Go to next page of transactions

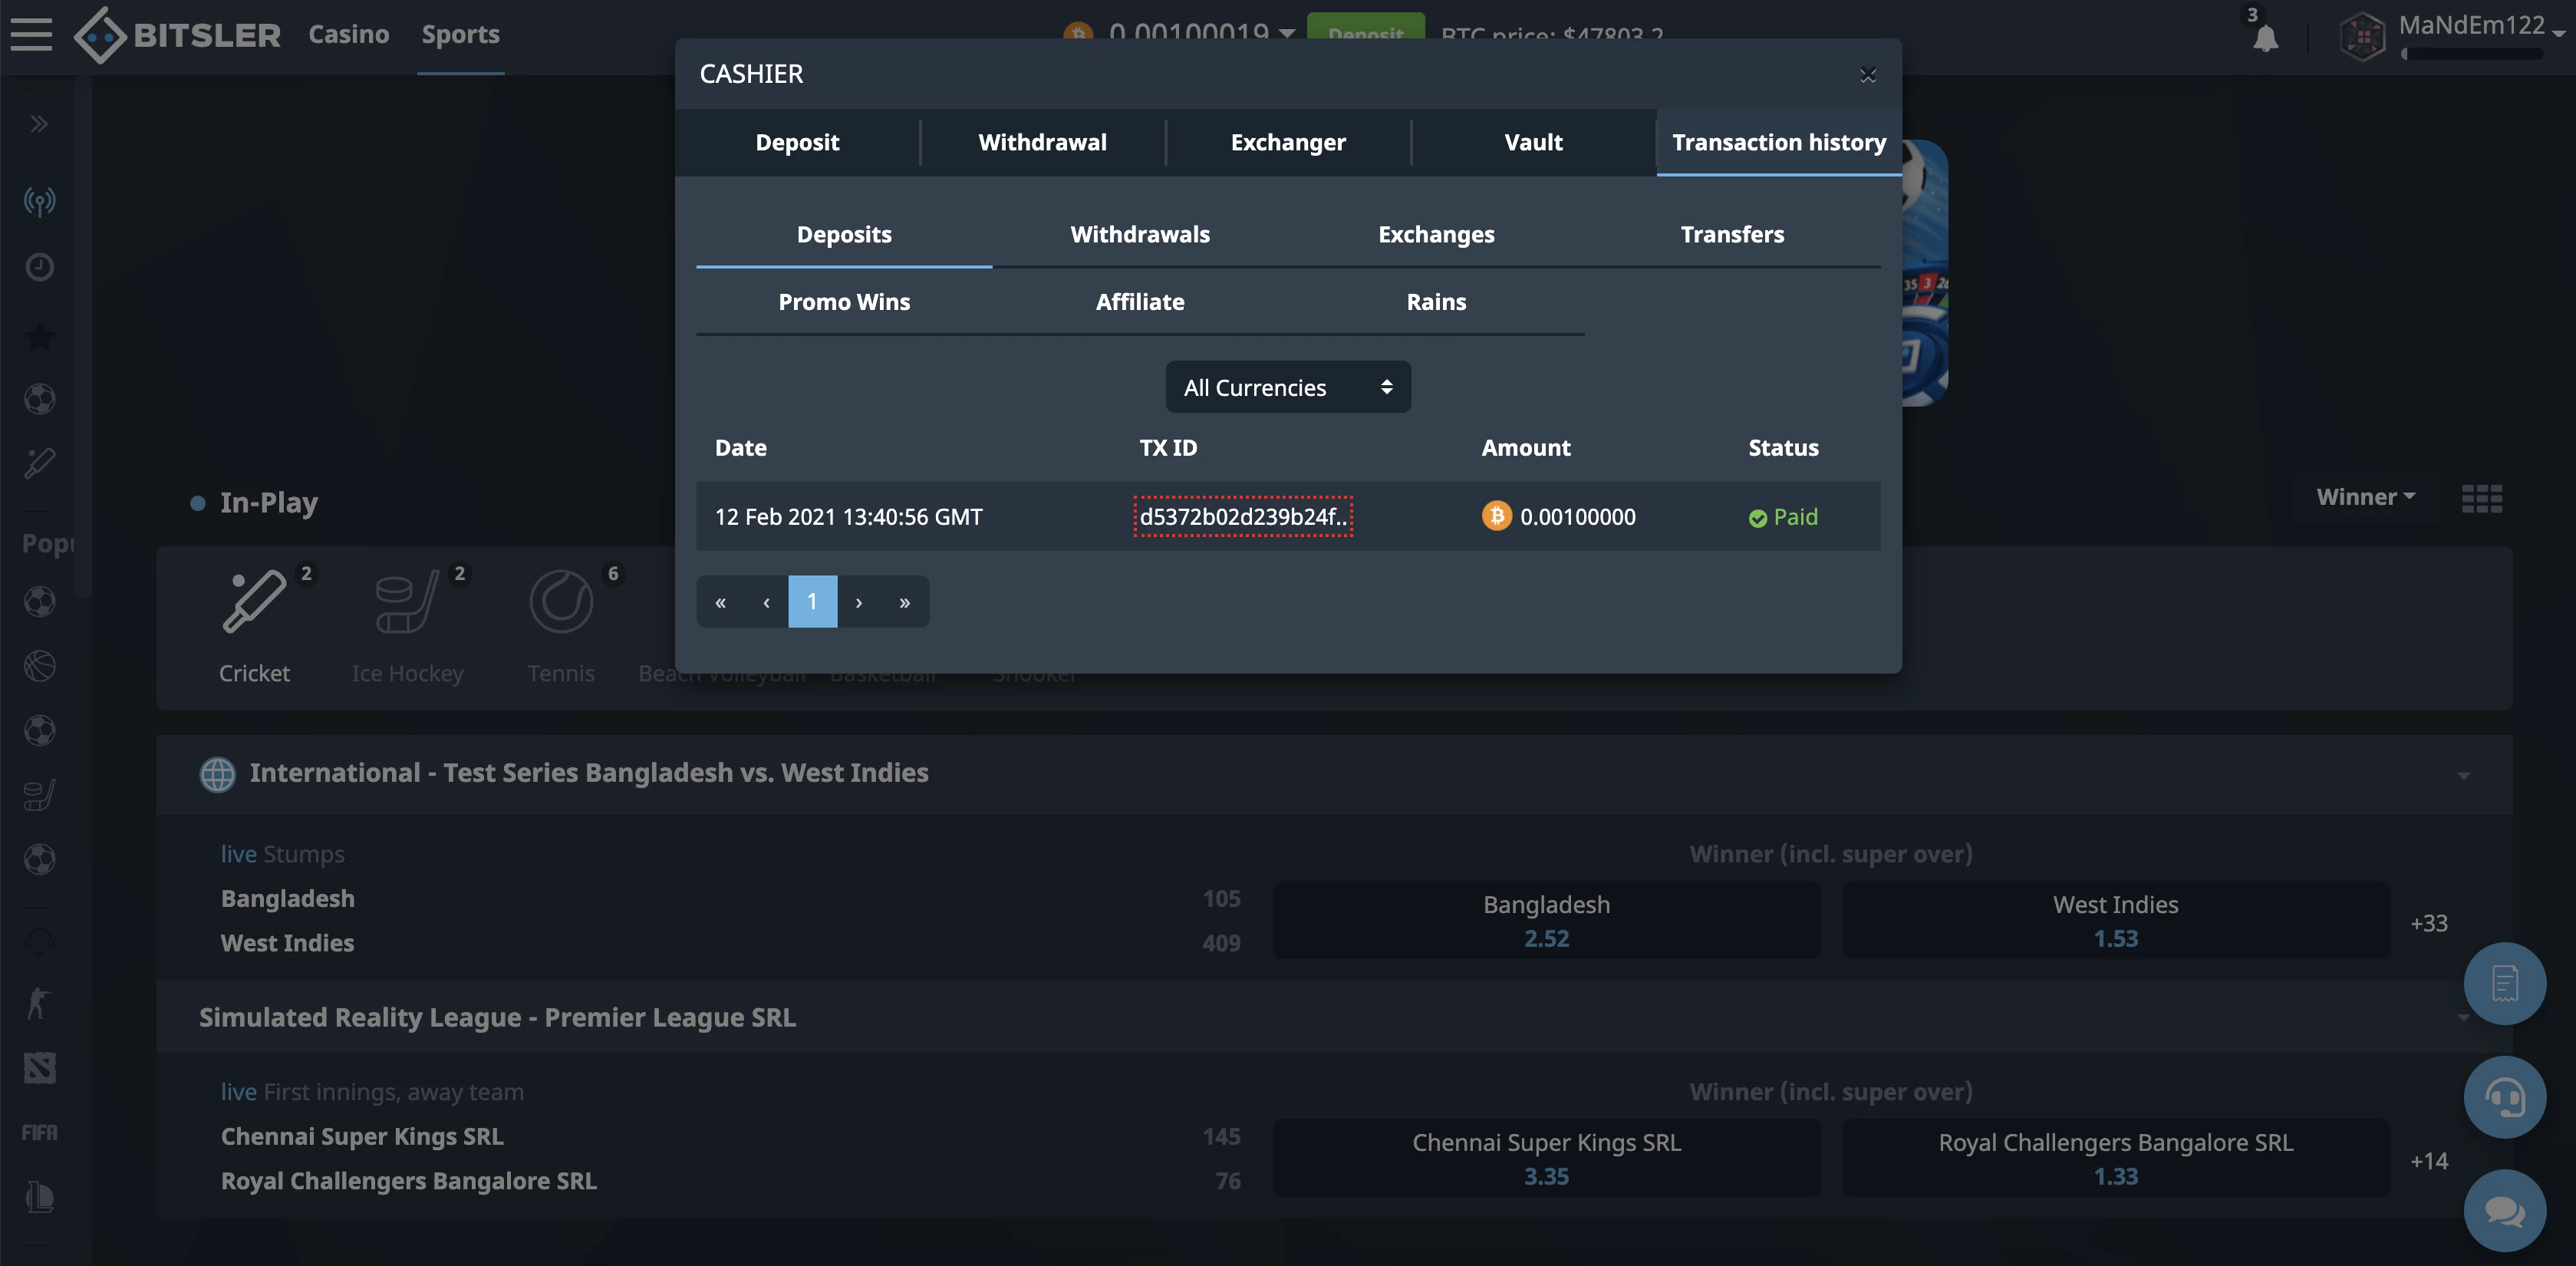[x=859, y=602]
